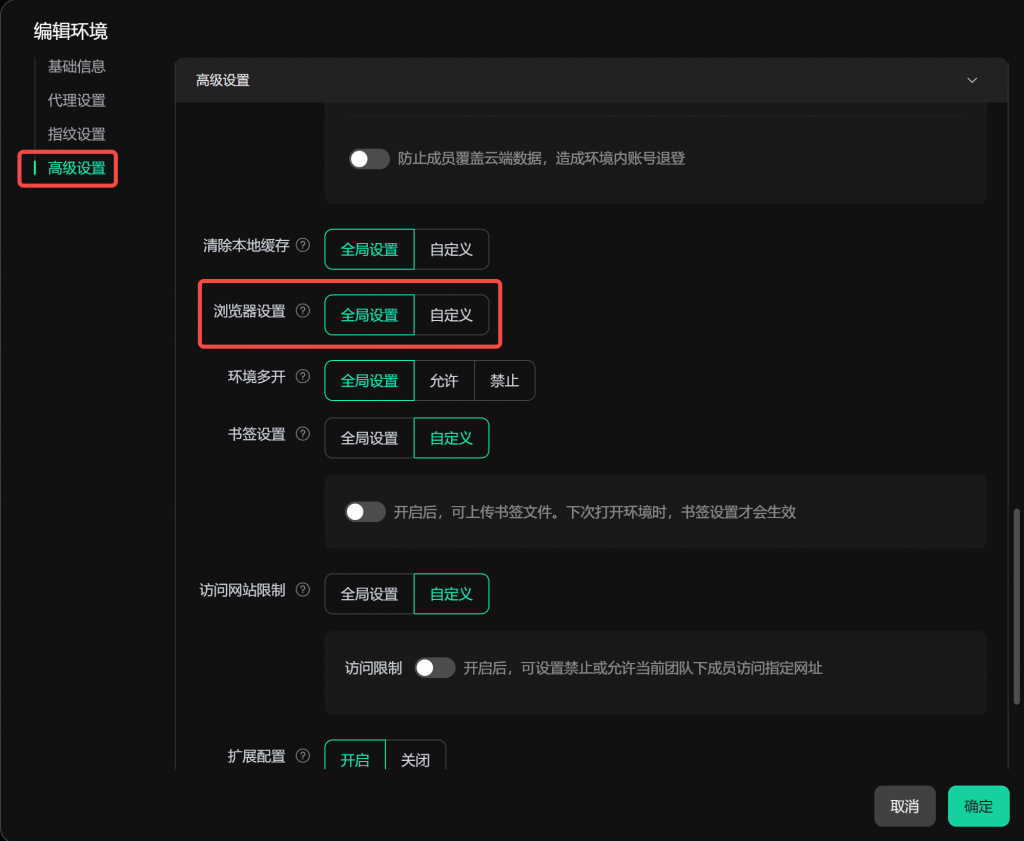Click help icon beside 书签设置
The height and width of the screenshot is (841, 1024).
tap(303, 434)
